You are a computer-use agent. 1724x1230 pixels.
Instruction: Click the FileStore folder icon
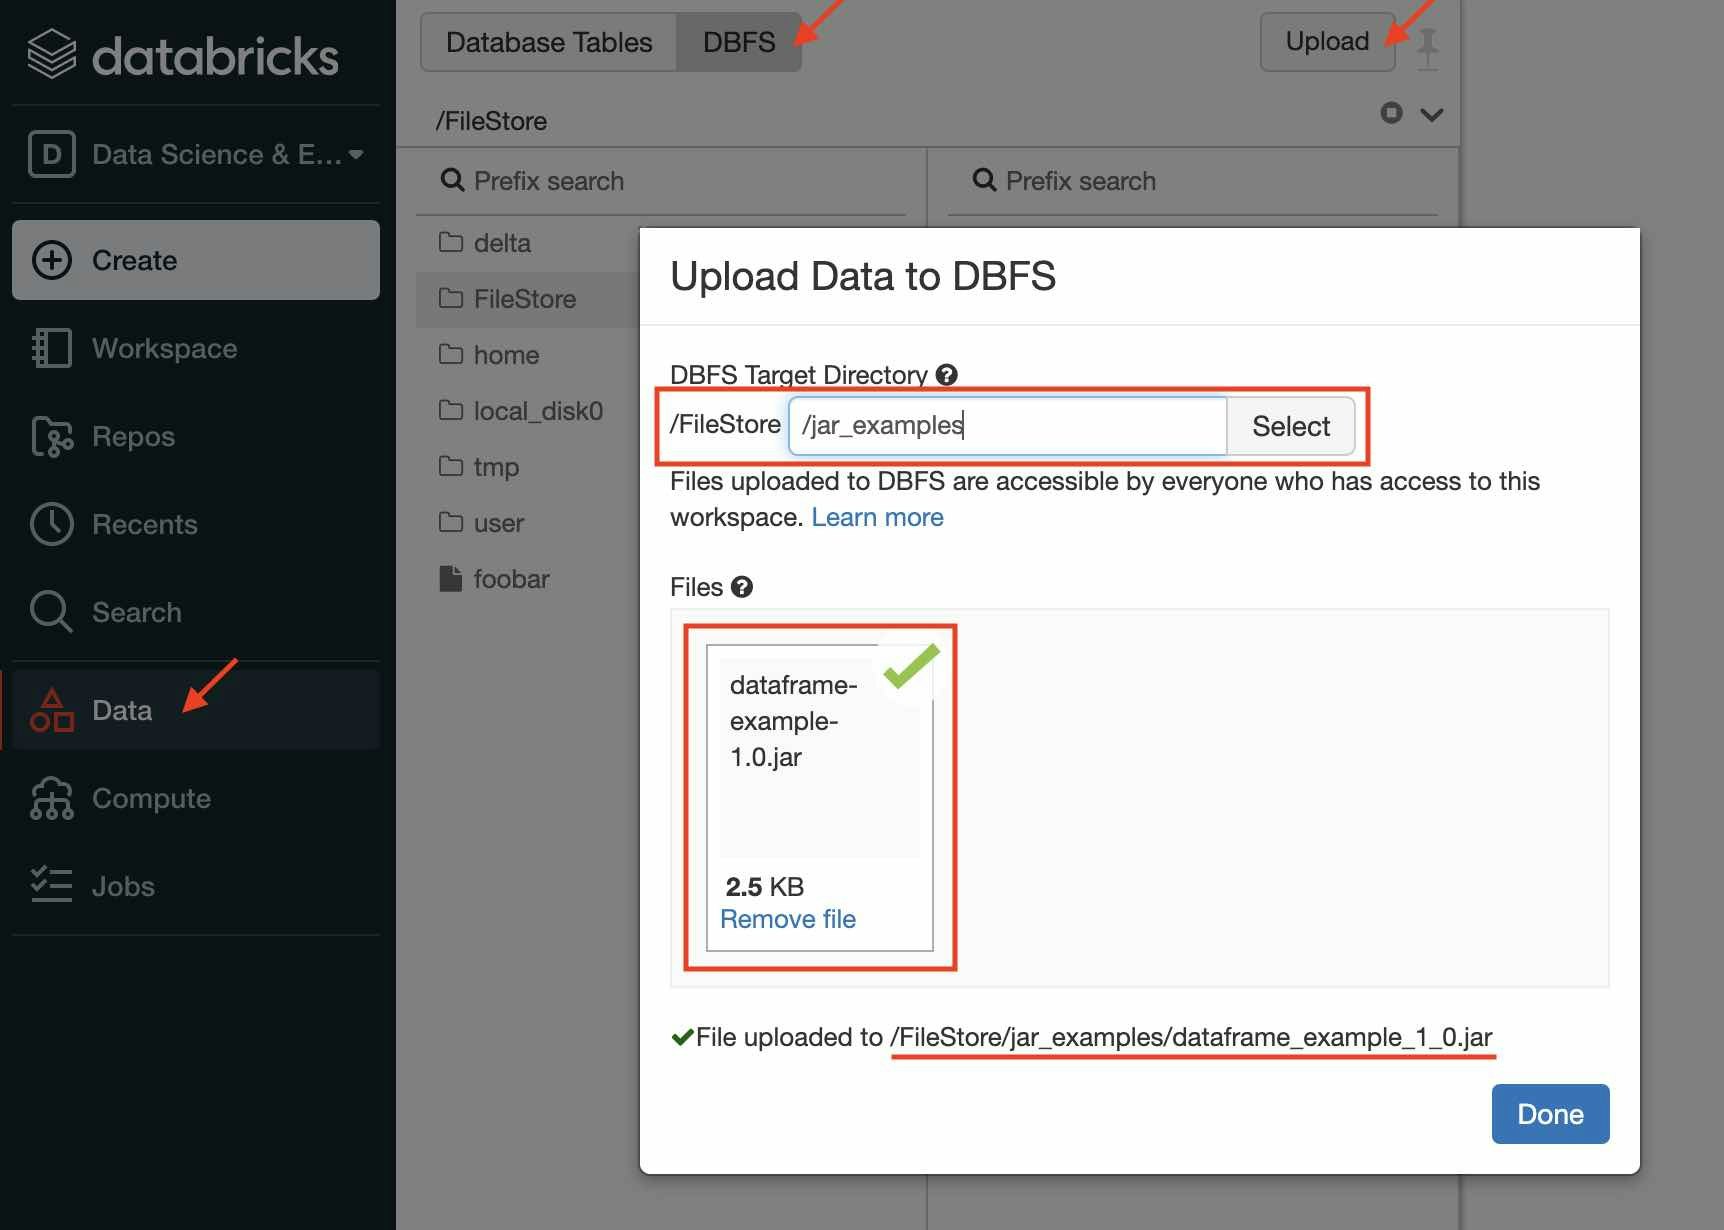tap(451, 298)
